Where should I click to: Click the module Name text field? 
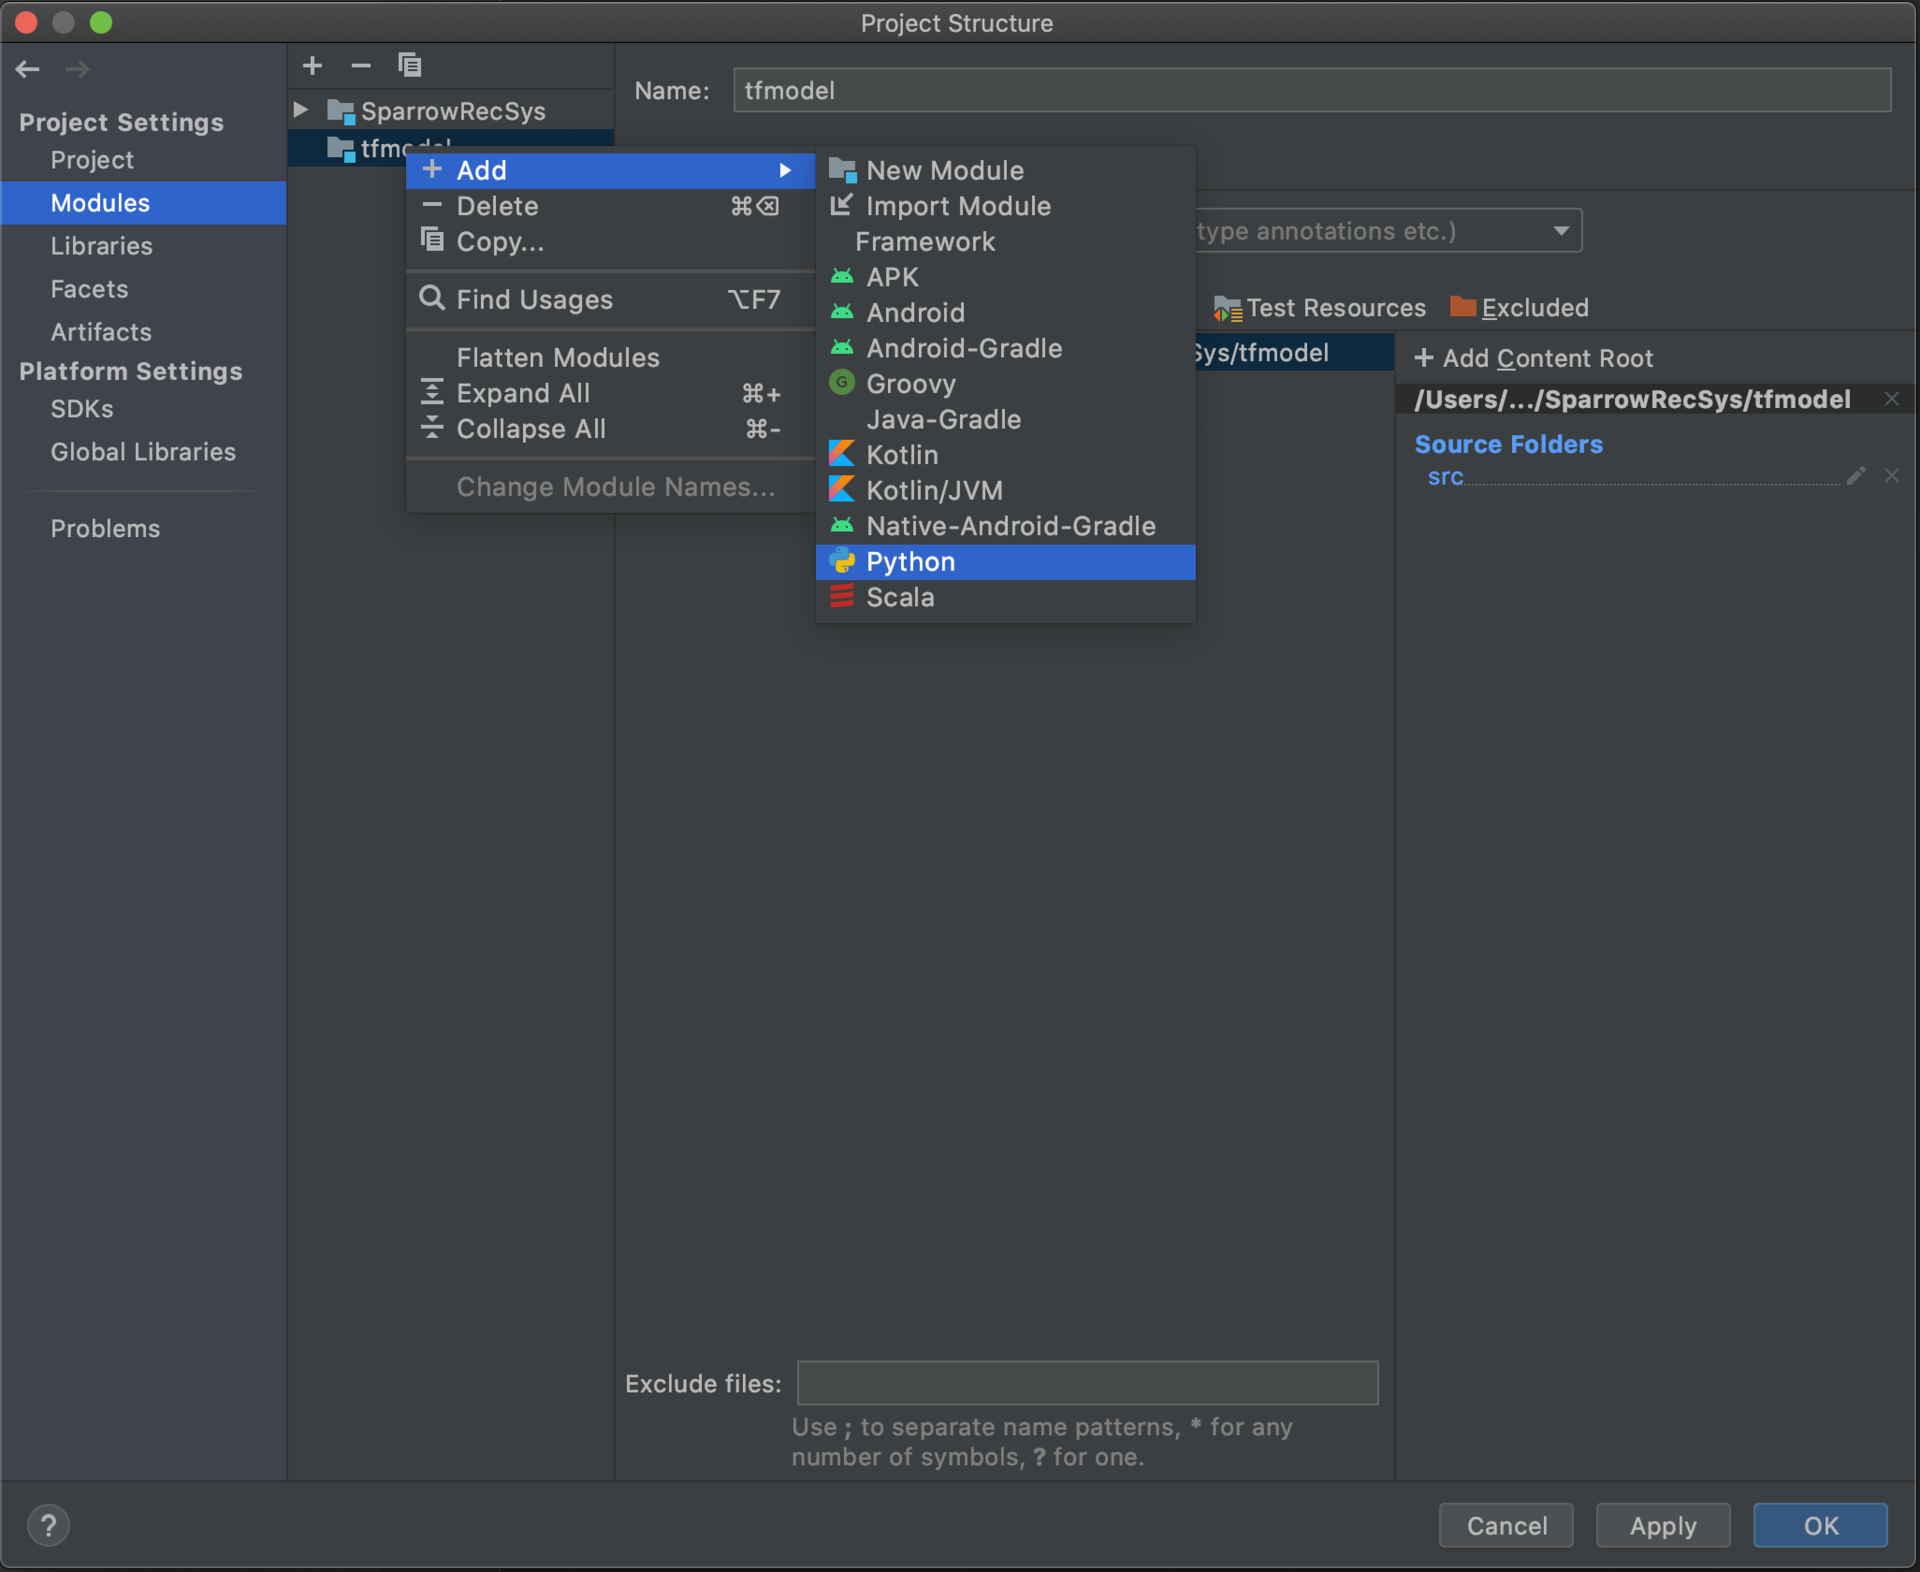pyautogui.click(x=1310, y=90)
